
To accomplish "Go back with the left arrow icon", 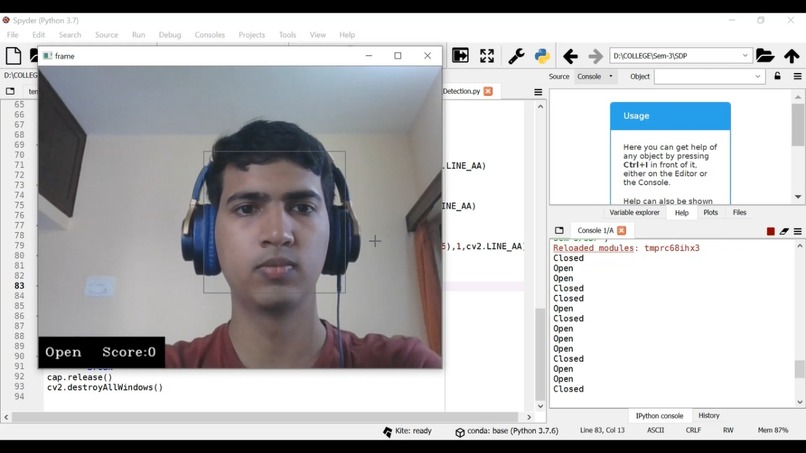I will pyautogui.click(x=570, y=56).
